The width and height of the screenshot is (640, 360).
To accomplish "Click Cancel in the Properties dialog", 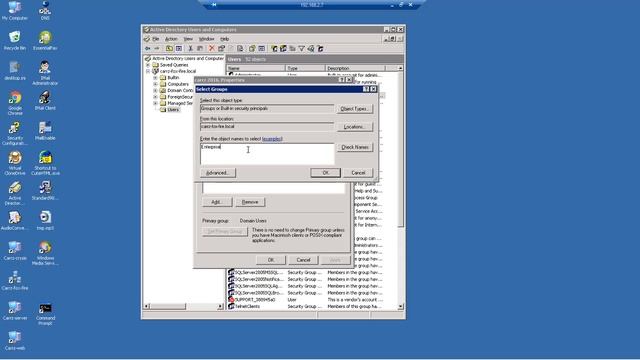I will pyautogui.click(x=303, y=260).
